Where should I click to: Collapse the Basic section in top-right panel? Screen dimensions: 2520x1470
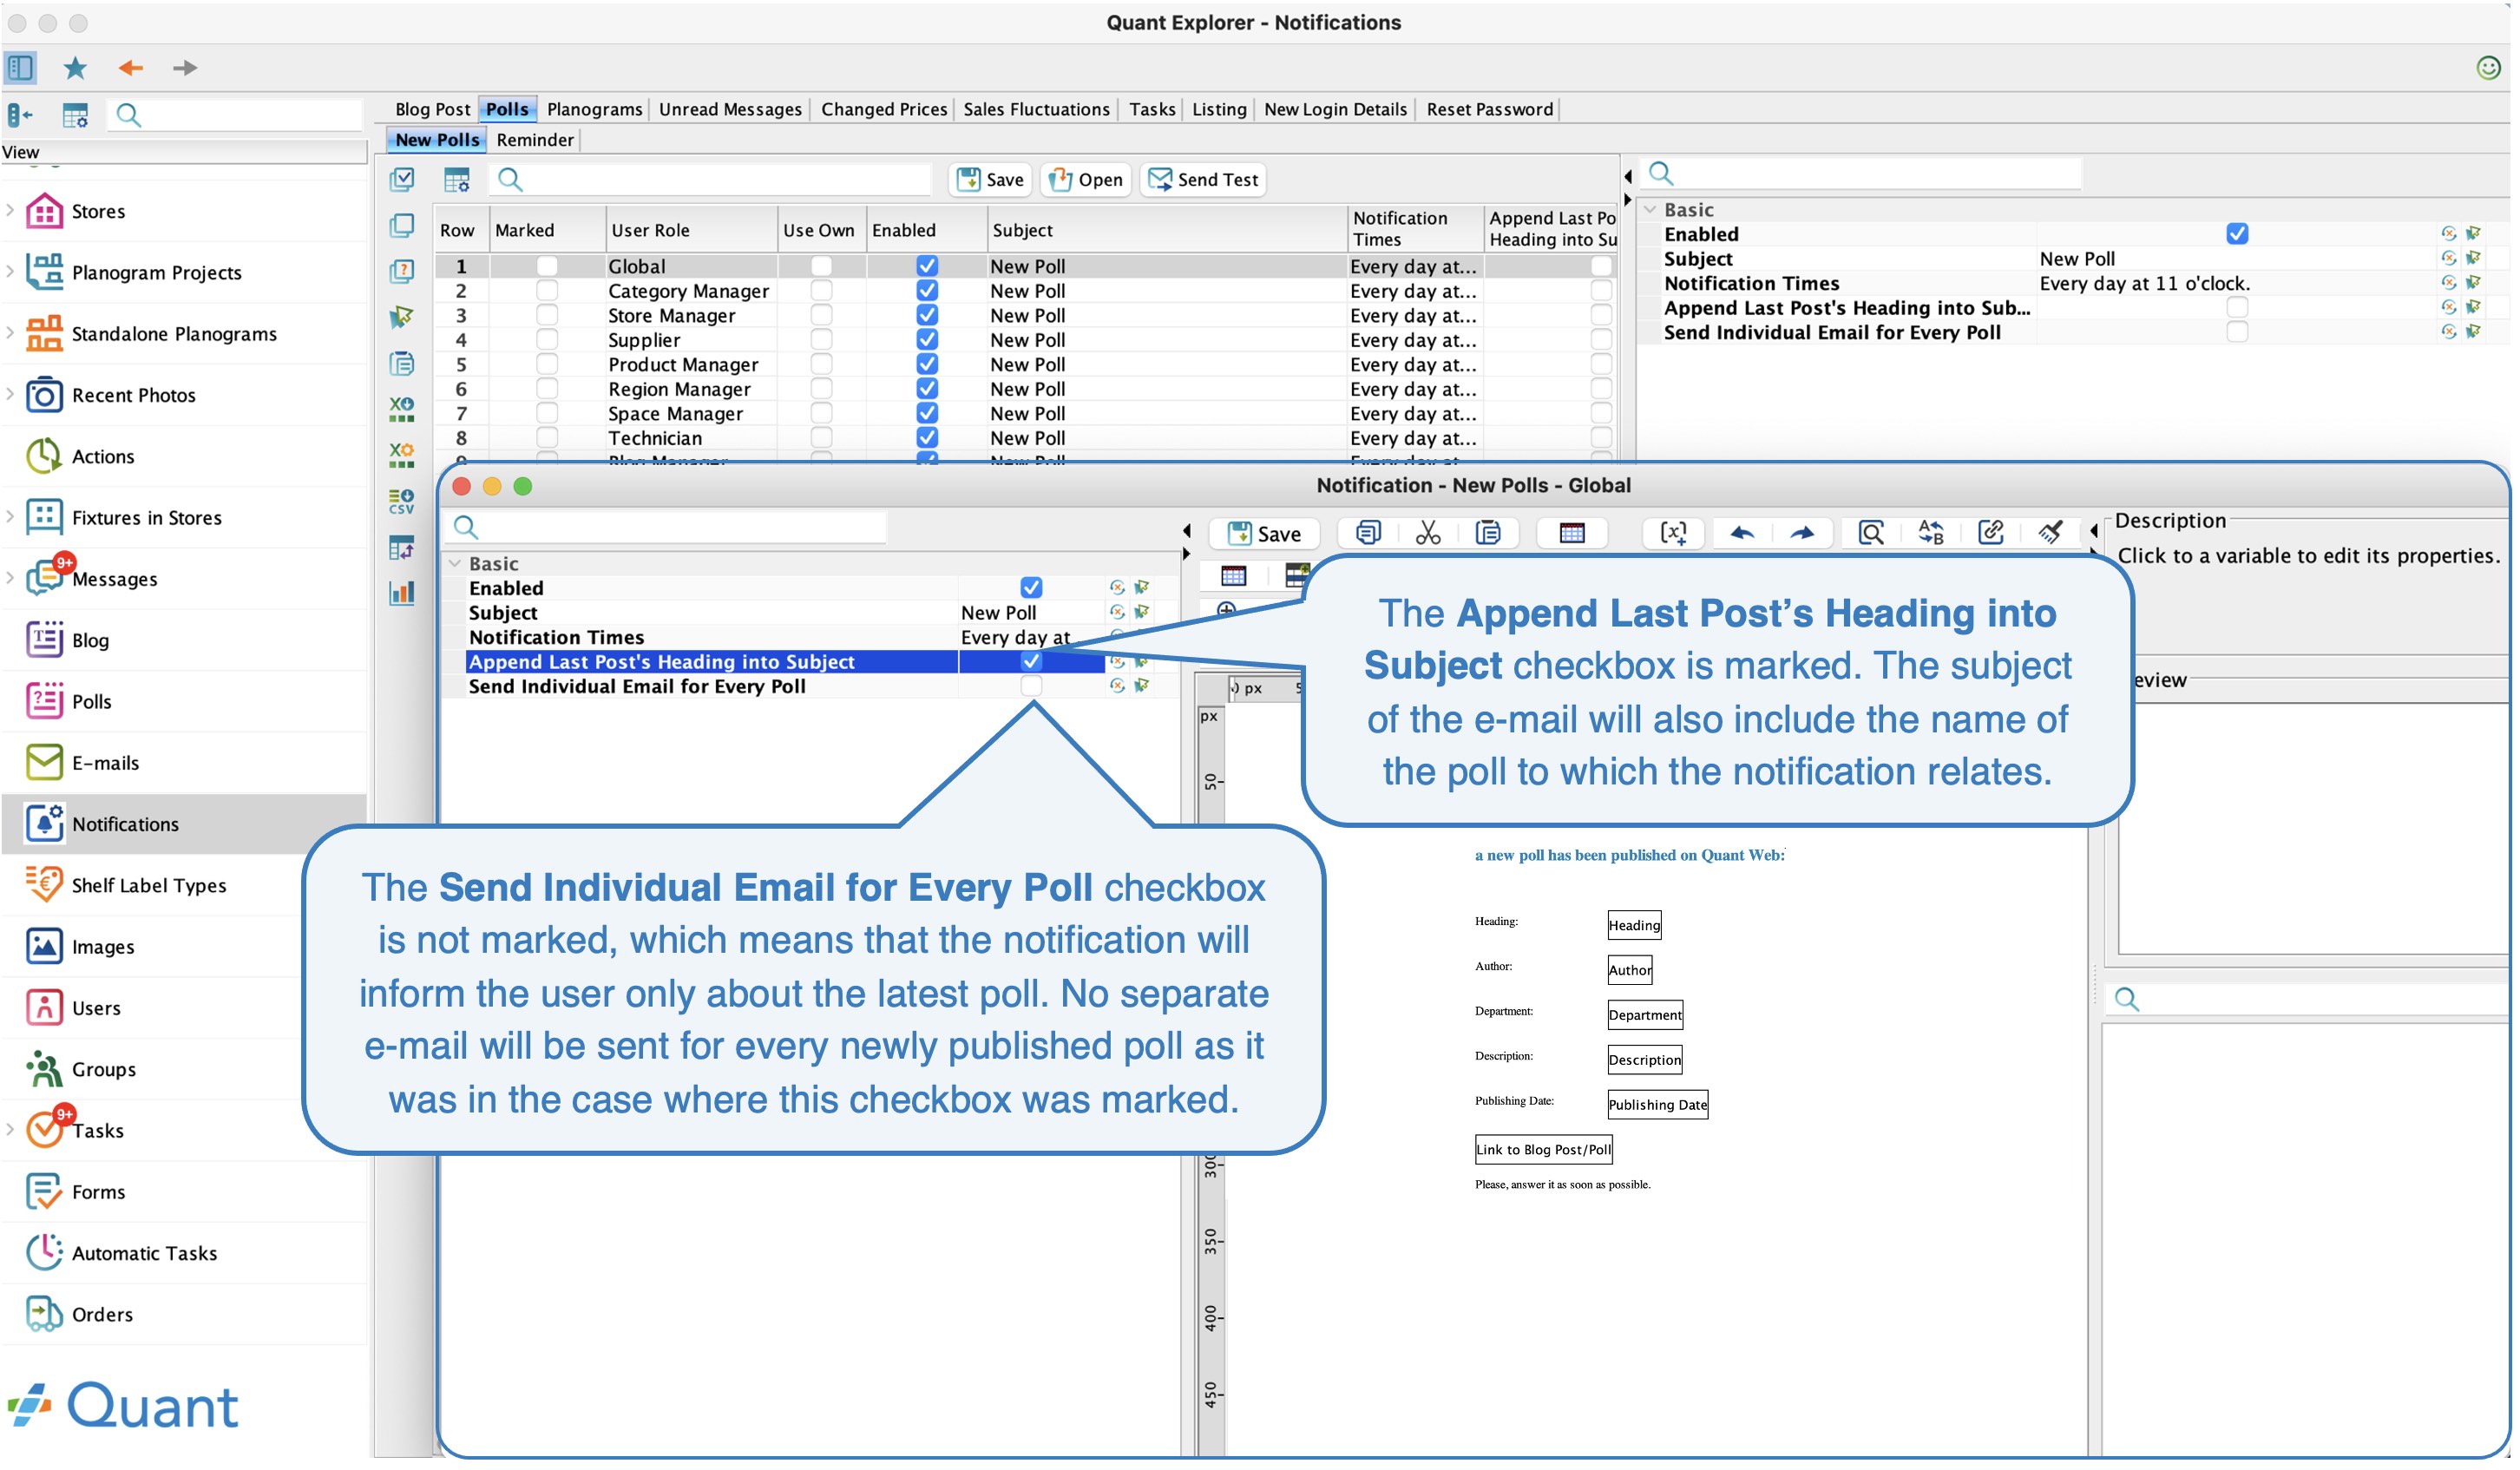click(1651, 210)
